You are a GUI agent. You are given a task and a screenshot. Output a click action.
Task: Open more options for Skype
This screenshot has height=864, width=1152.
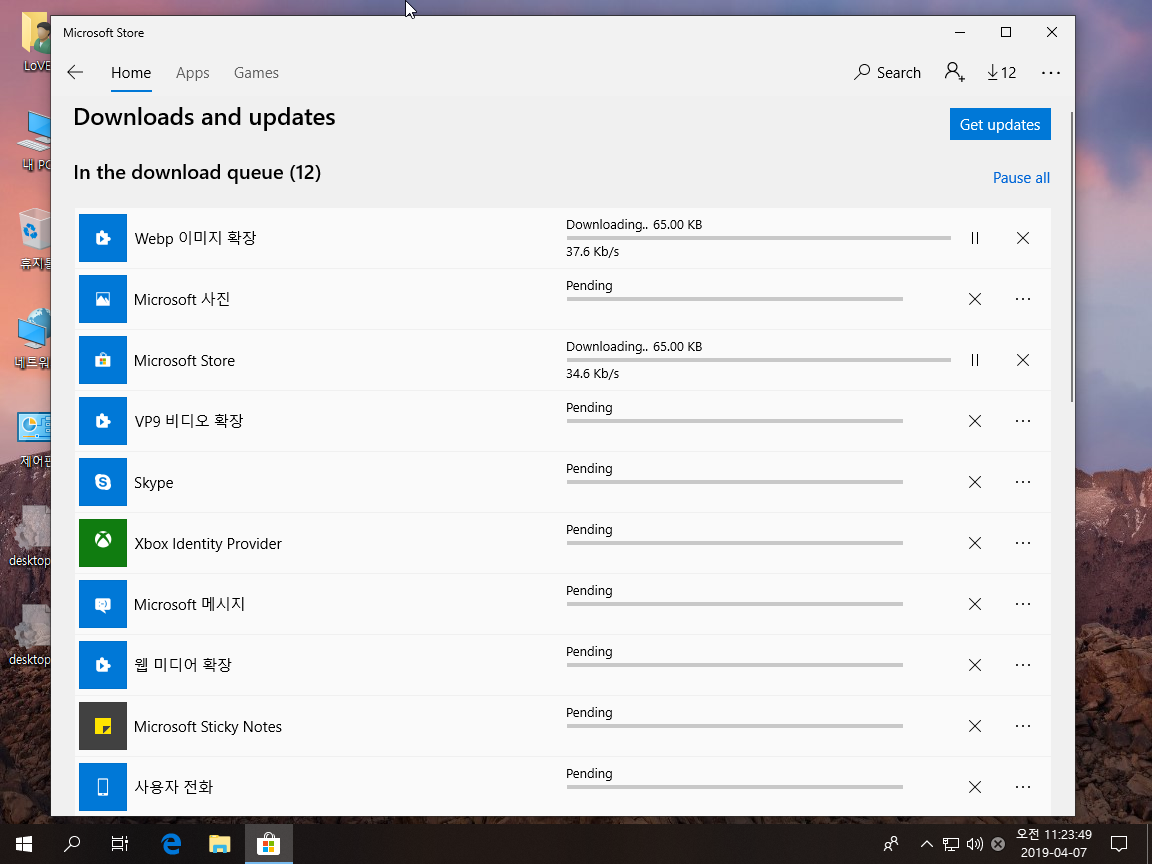[1023, 482]
